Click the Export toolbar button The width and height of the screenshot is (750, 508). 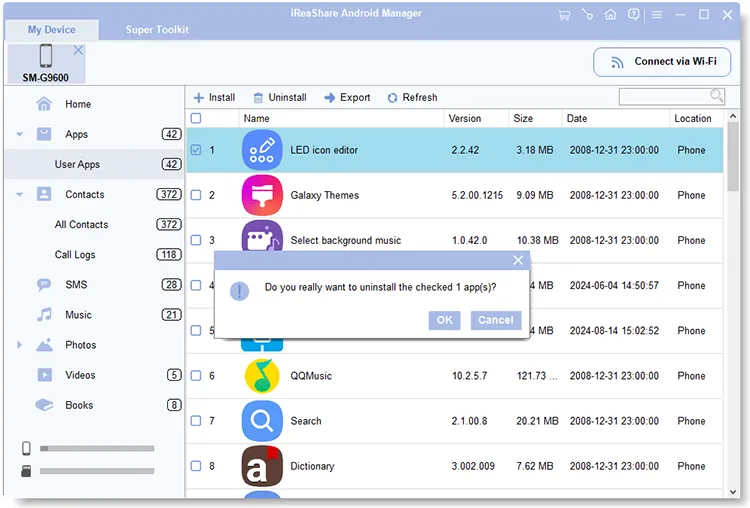[347, 98]
